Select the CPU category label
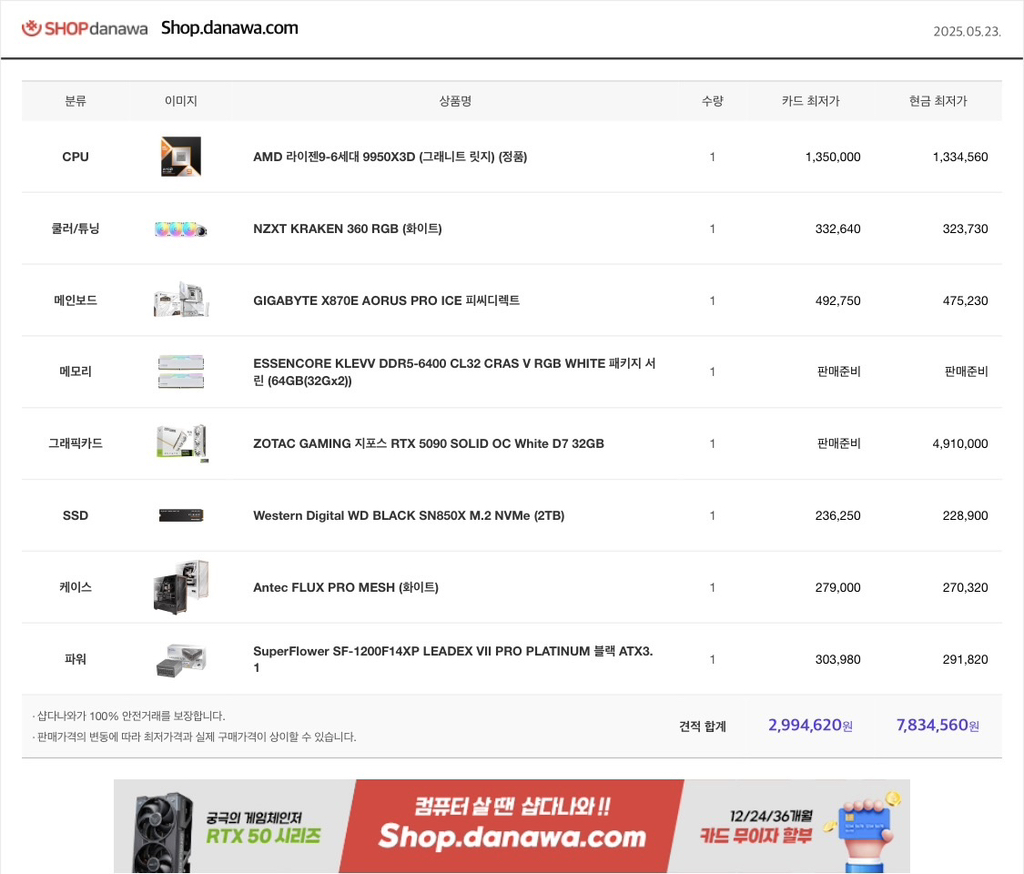 pos(75,157)
